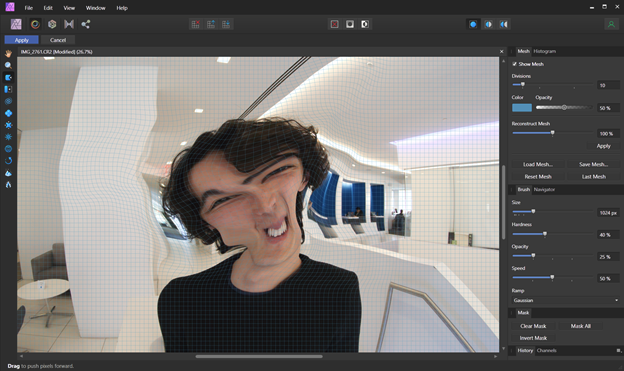This screenshot has height=371, width=624.
Task: Click the Cancel button
Action: pos(58,40)
